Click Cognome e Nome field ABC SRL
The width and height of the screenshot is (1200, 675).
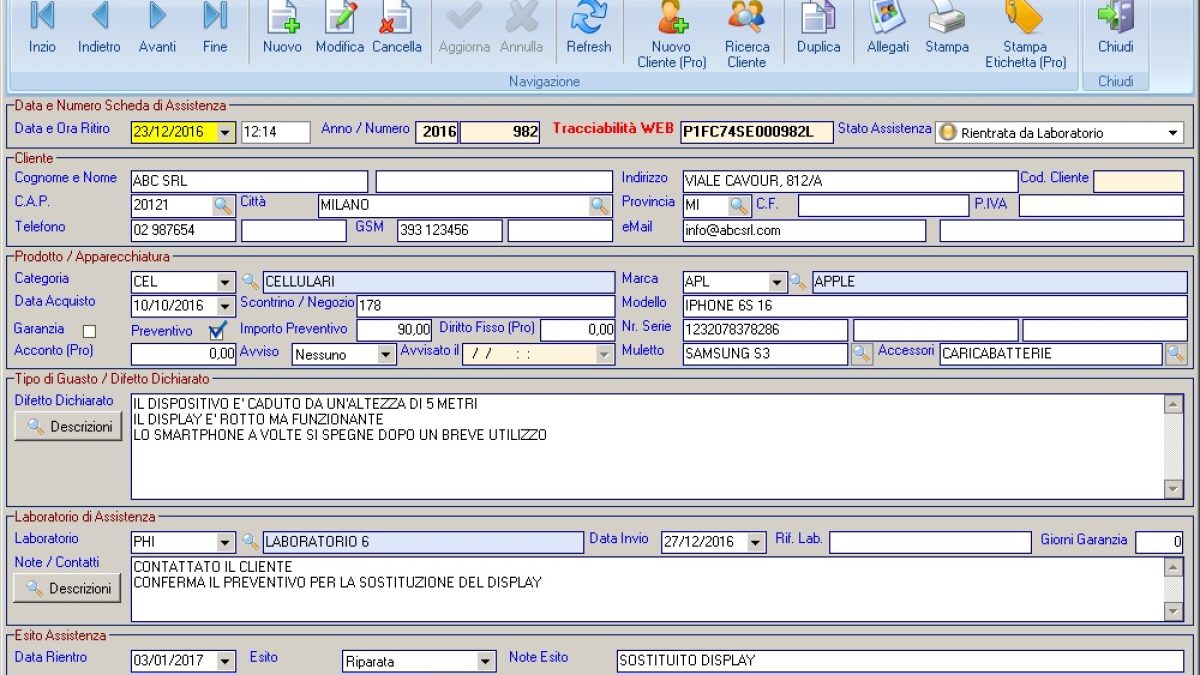click(250, 182)
